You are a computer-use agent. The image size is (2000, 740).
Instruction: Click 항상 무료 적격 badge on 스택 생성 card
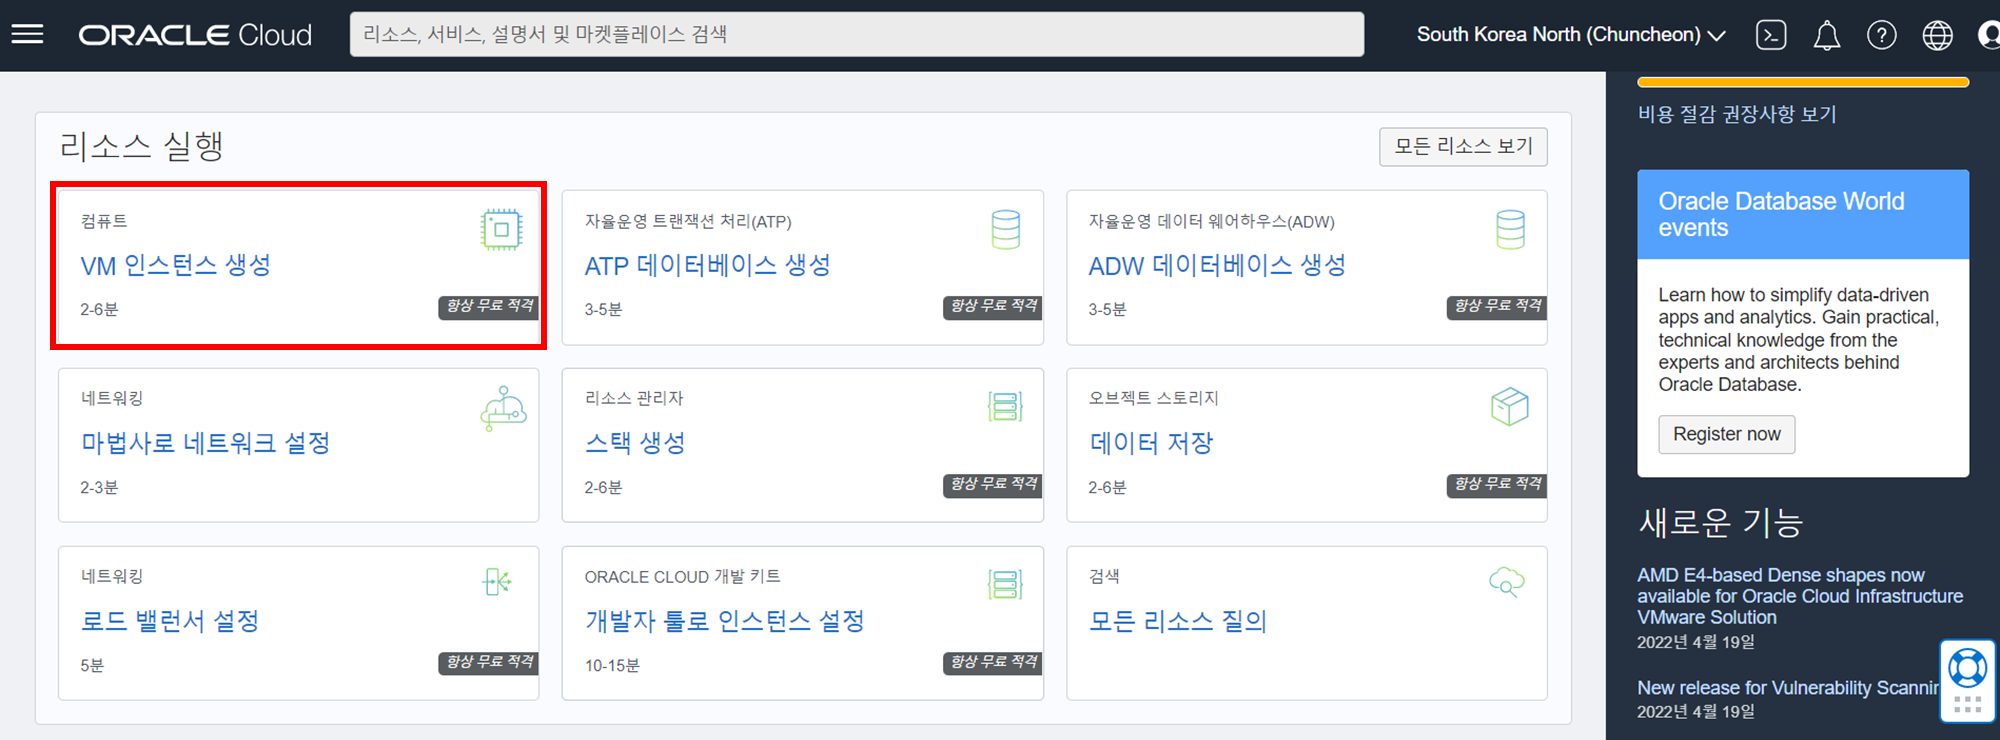(993, 485)
